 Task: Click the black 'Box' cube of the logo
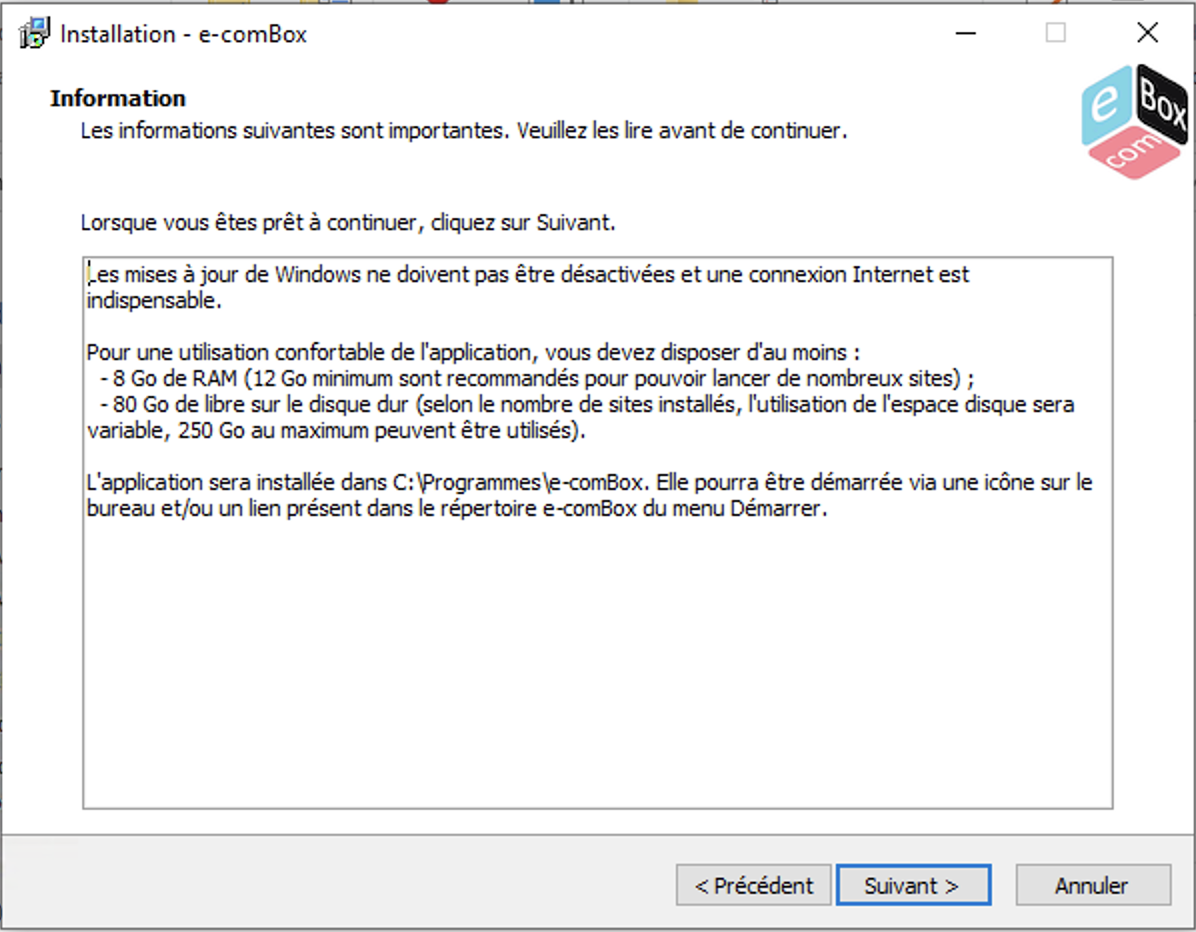(1162, 102)
